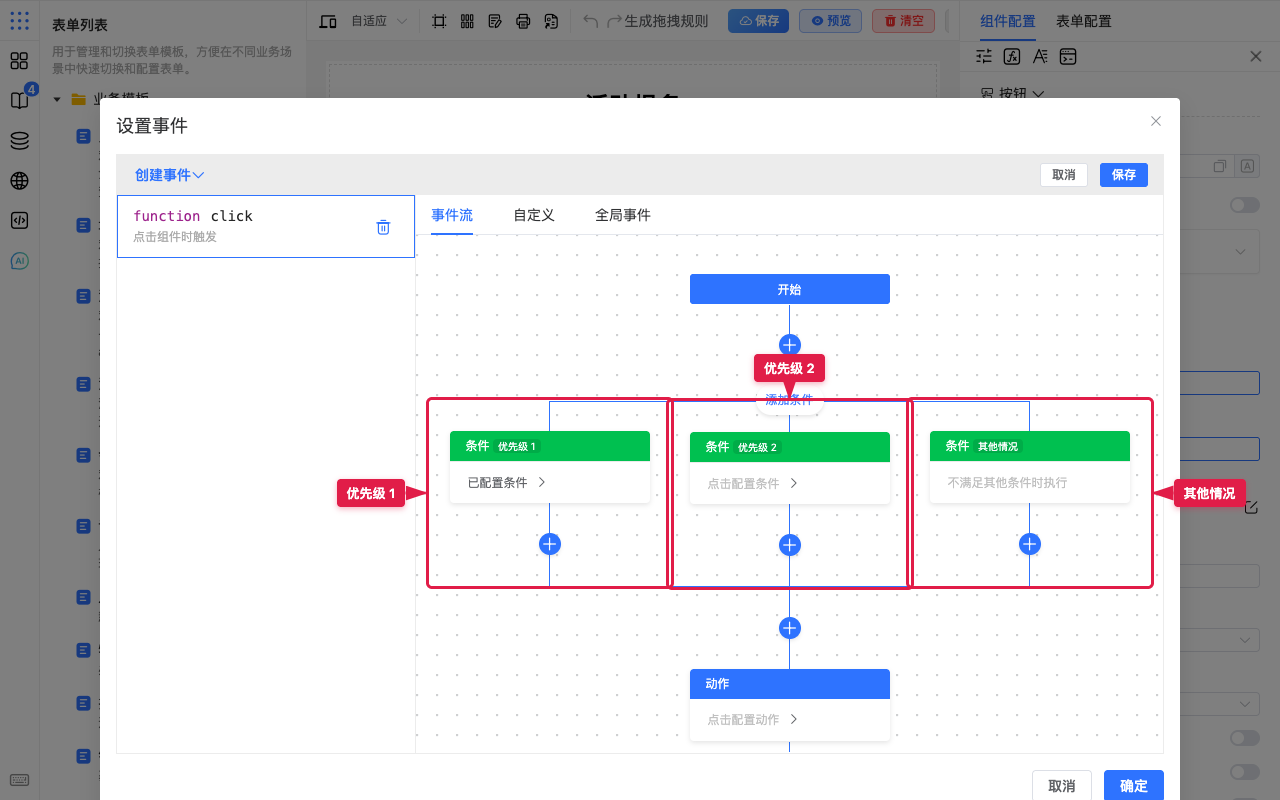This screenshot has height=800, width=1280.
Task: Switch to the 自定义 tab
Action: tap(534, 215)
